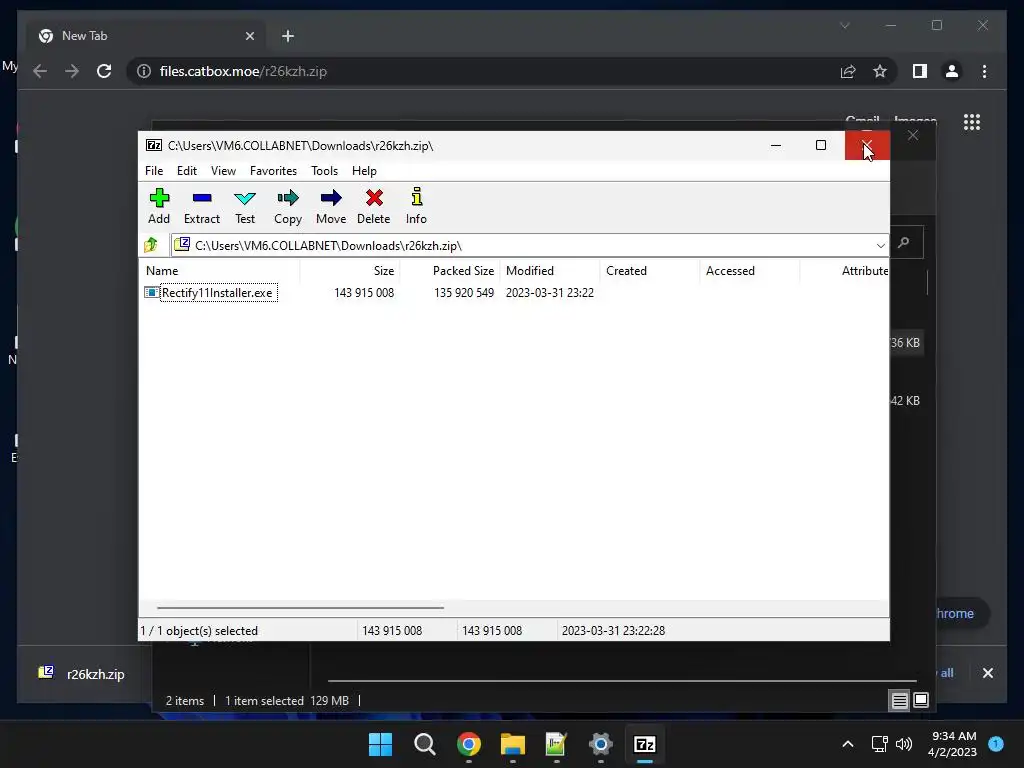Switch Explorer to details view
The height and width of the screenshot is (768, 1024).
(x=899, y=701)
